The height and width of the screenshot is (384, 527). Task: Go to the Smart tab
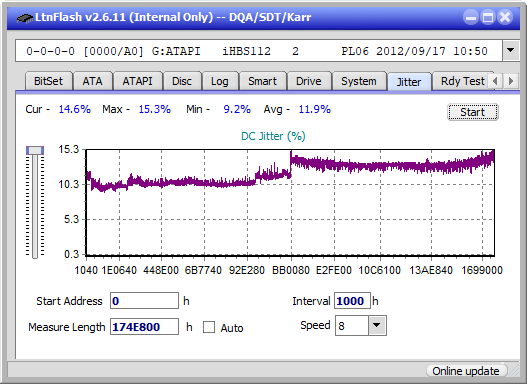(262, 81)
